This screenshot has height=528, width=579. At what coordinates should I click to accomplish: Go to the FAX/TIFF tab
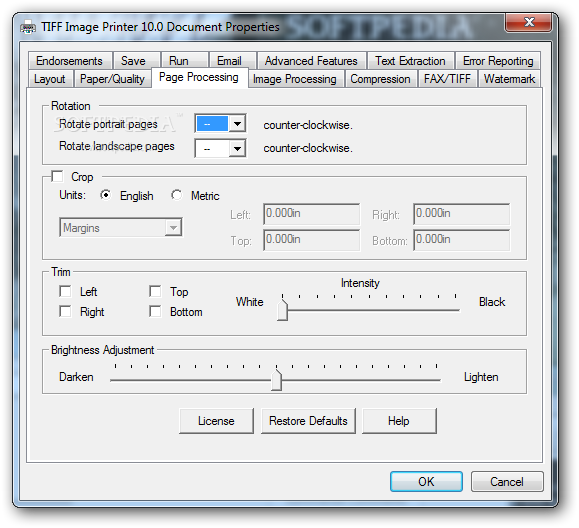448,79
